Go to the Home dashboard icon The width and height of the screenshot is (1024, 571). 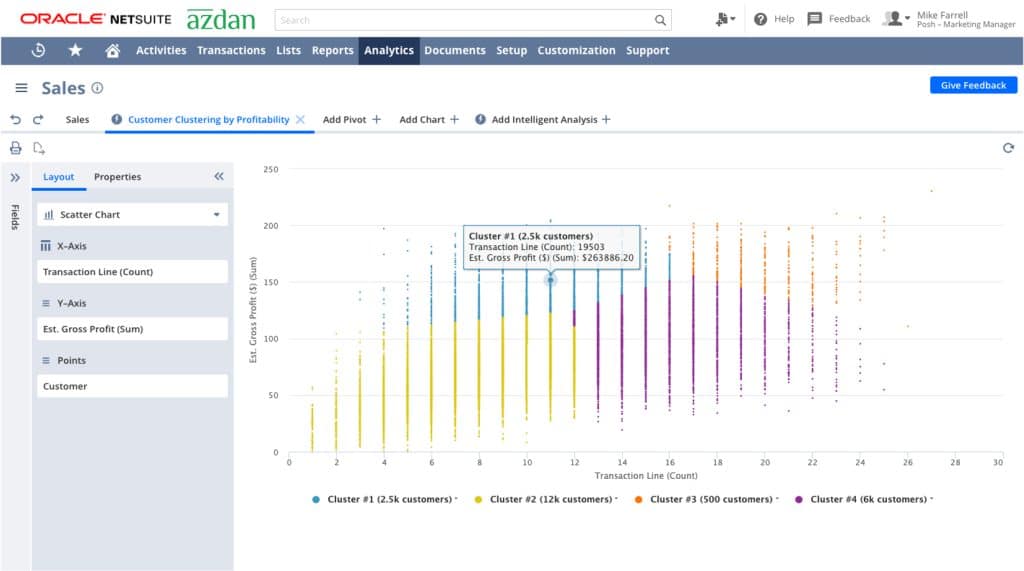[112, 50]
